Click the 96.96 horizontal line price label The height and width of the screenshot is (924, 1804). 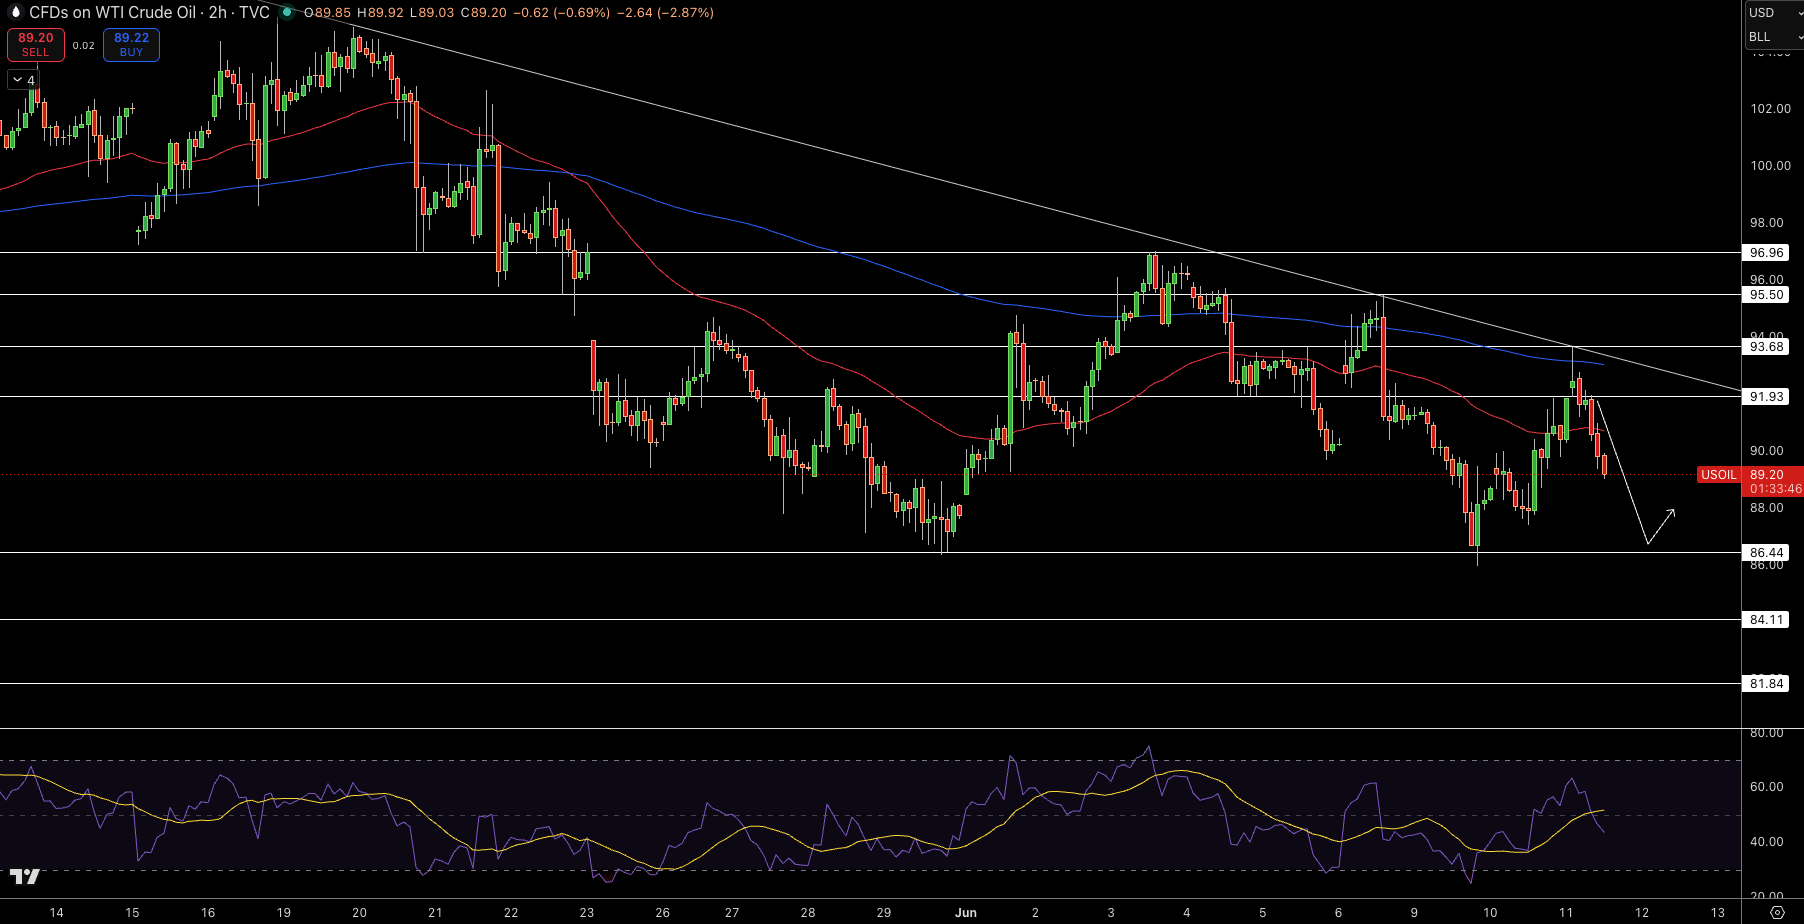1766,253
